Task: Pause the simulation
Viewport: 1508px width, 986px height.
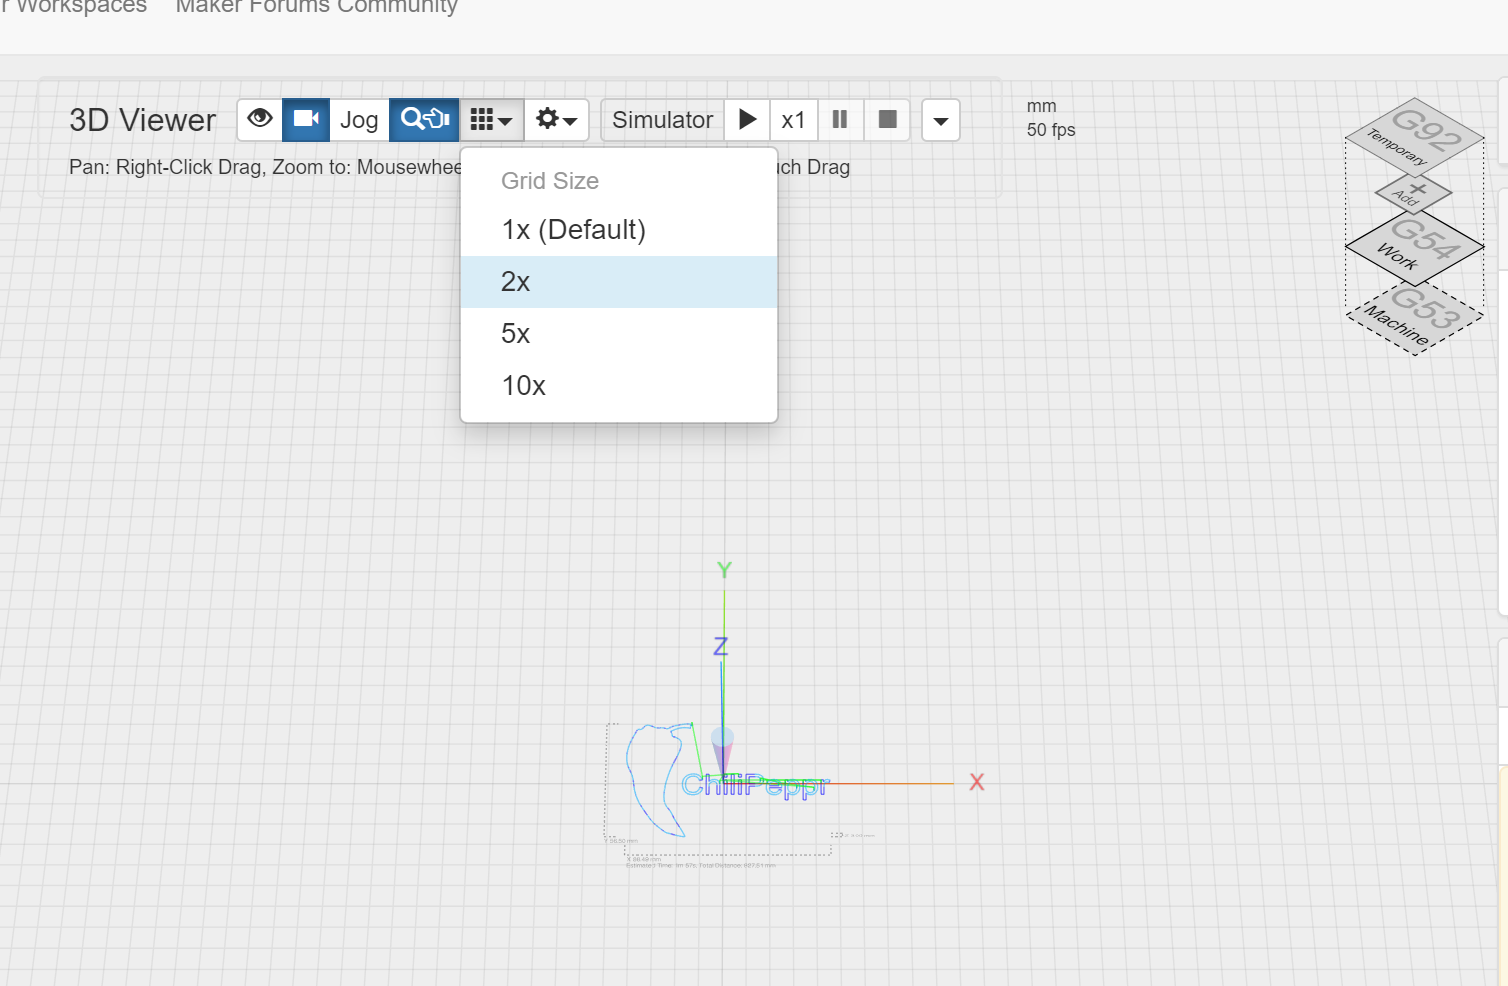Action: (x=840, y=120)
